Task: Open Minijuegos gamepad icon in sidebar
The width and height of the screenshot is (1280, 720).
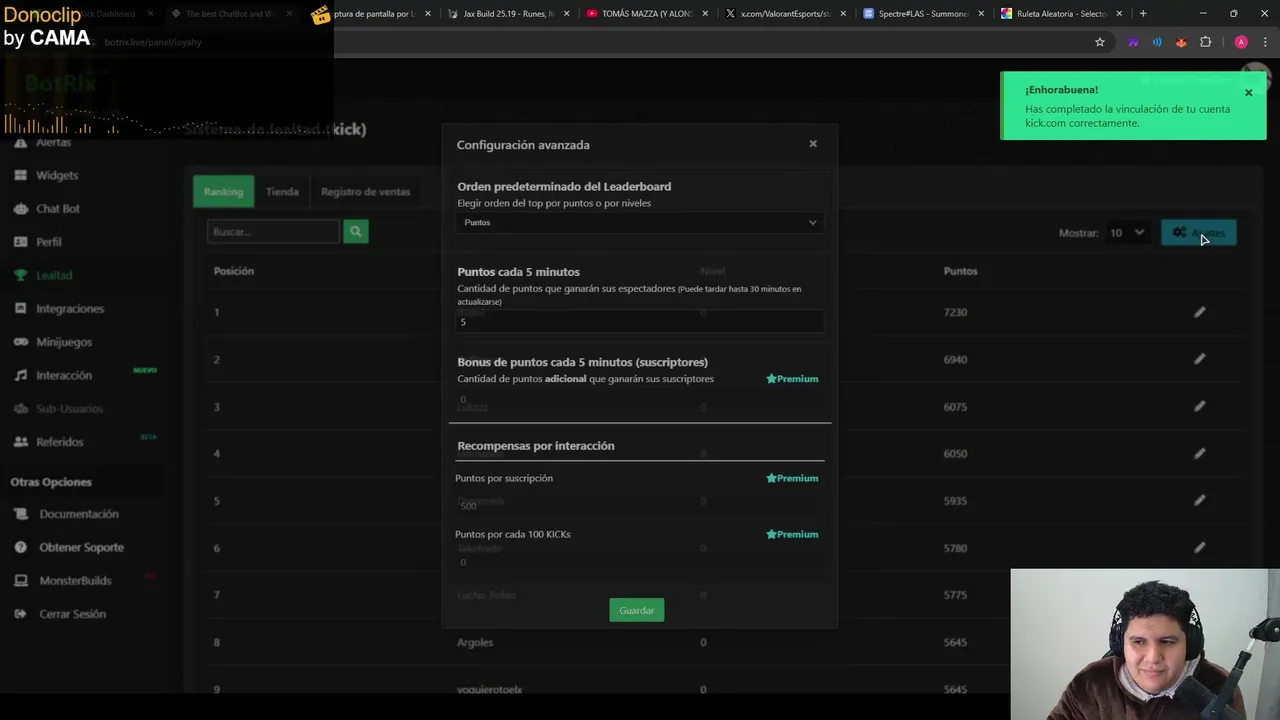Action: coord(20,342)
